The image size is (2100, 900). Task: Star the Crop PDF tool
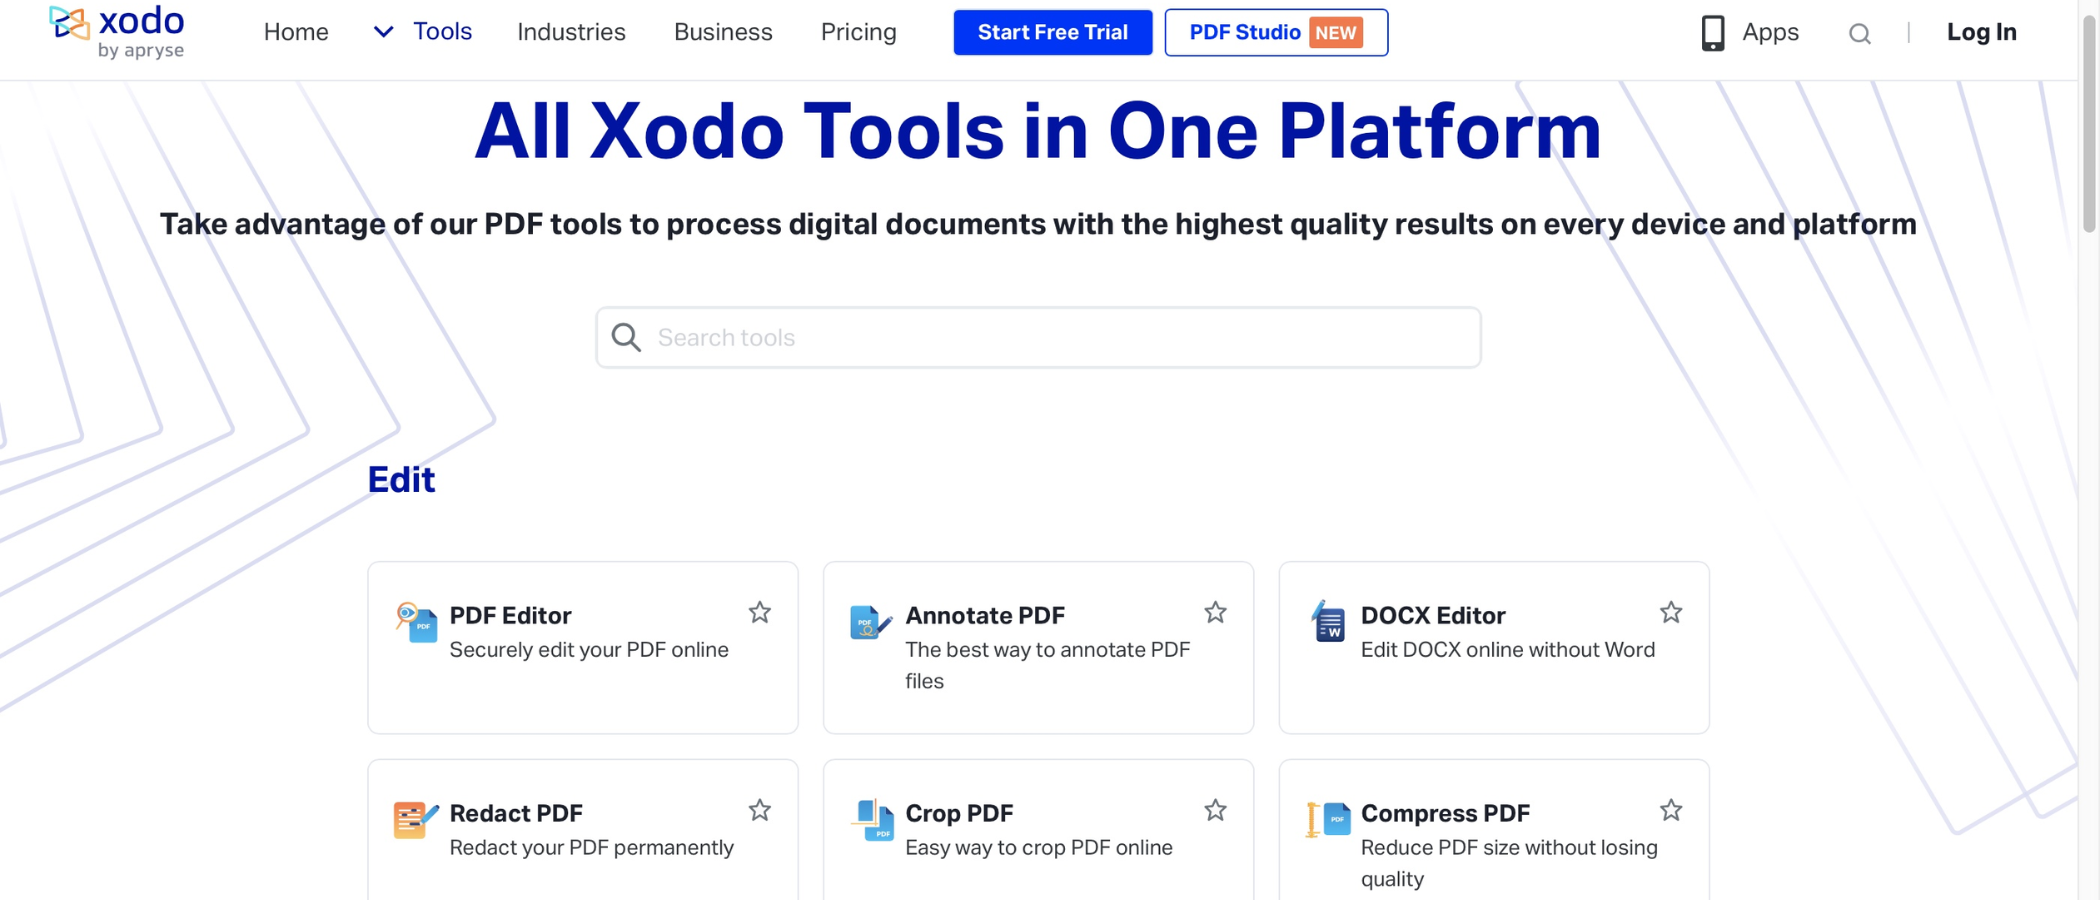tap(1215, 810)
